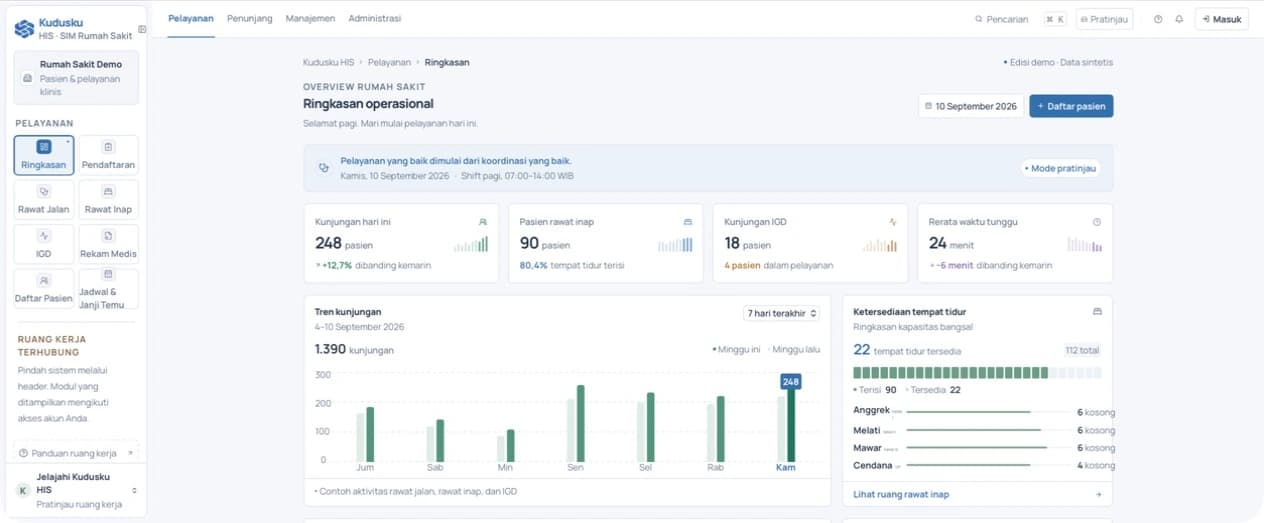Toggle the Minggu lalu chart legend
The image size is (1264, 523).
tap(796, 350)
